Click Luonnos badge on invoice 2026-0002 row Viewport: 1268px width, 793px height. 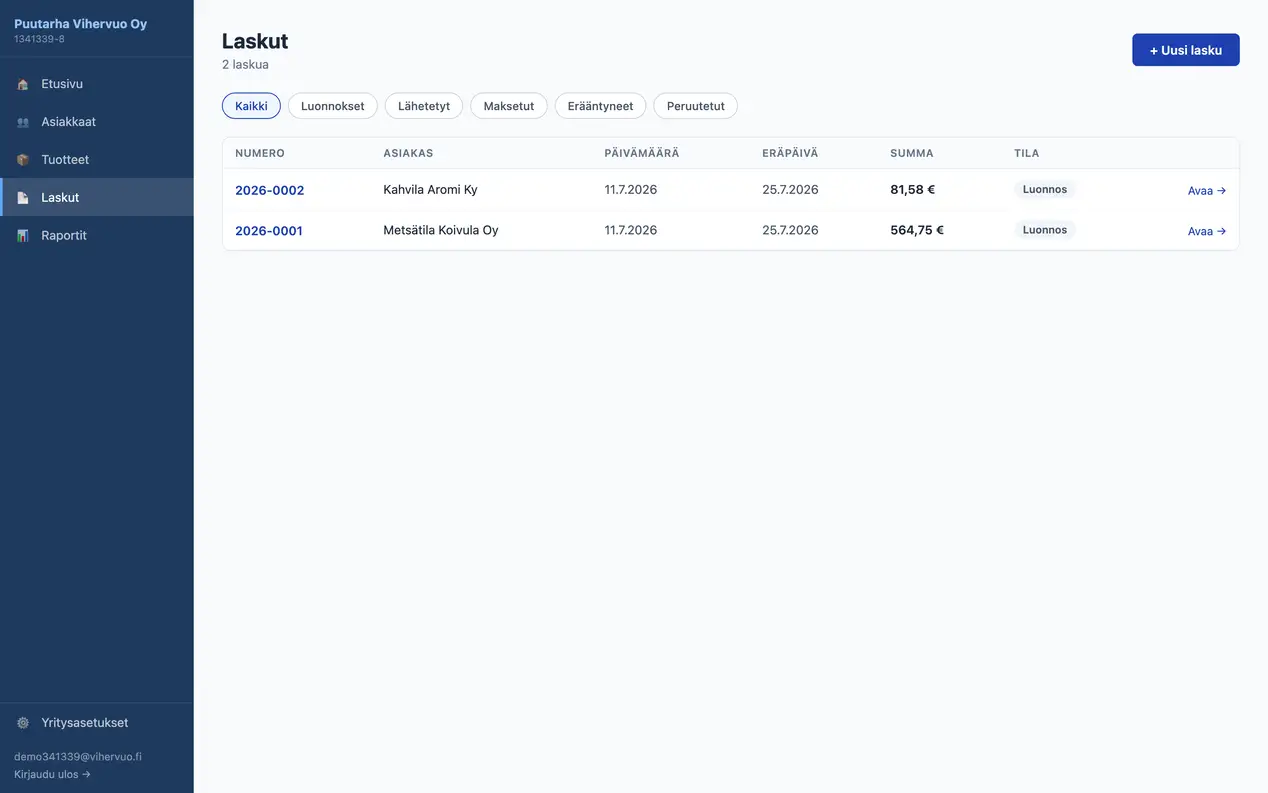pyautogui.click(x=1045, y=189)
